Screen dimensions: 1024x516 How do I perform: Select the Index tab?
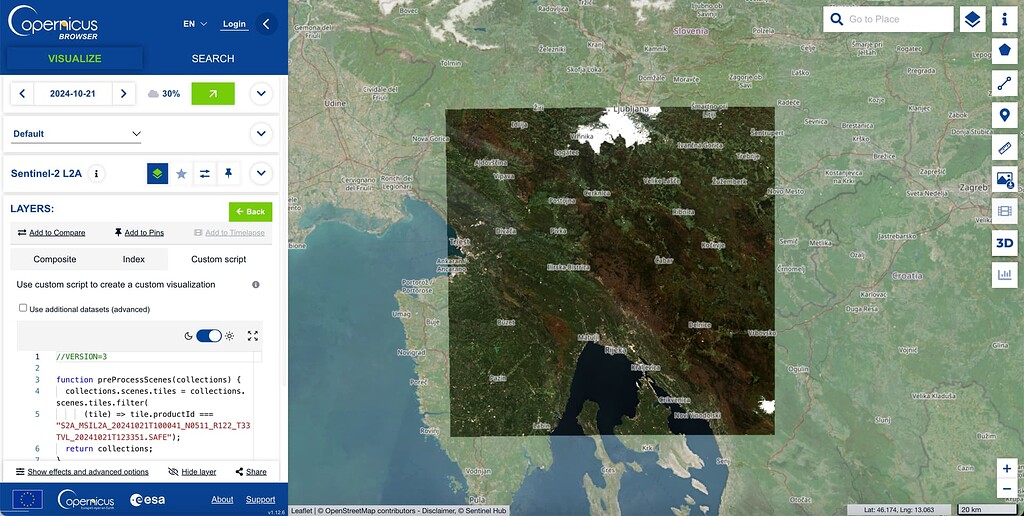[x=133, y=259]
